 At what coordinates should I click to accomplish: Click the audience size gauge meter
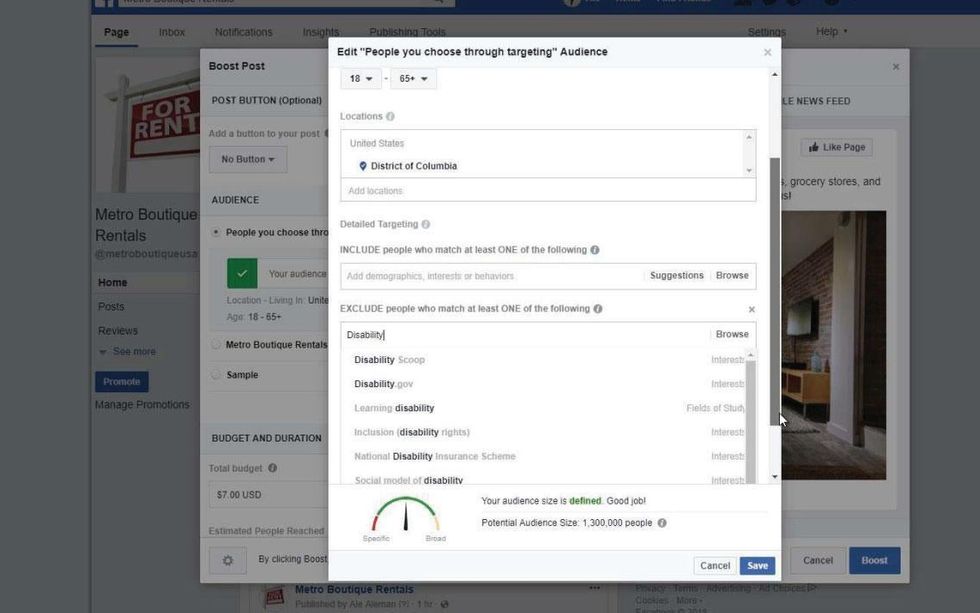[405, 514]
